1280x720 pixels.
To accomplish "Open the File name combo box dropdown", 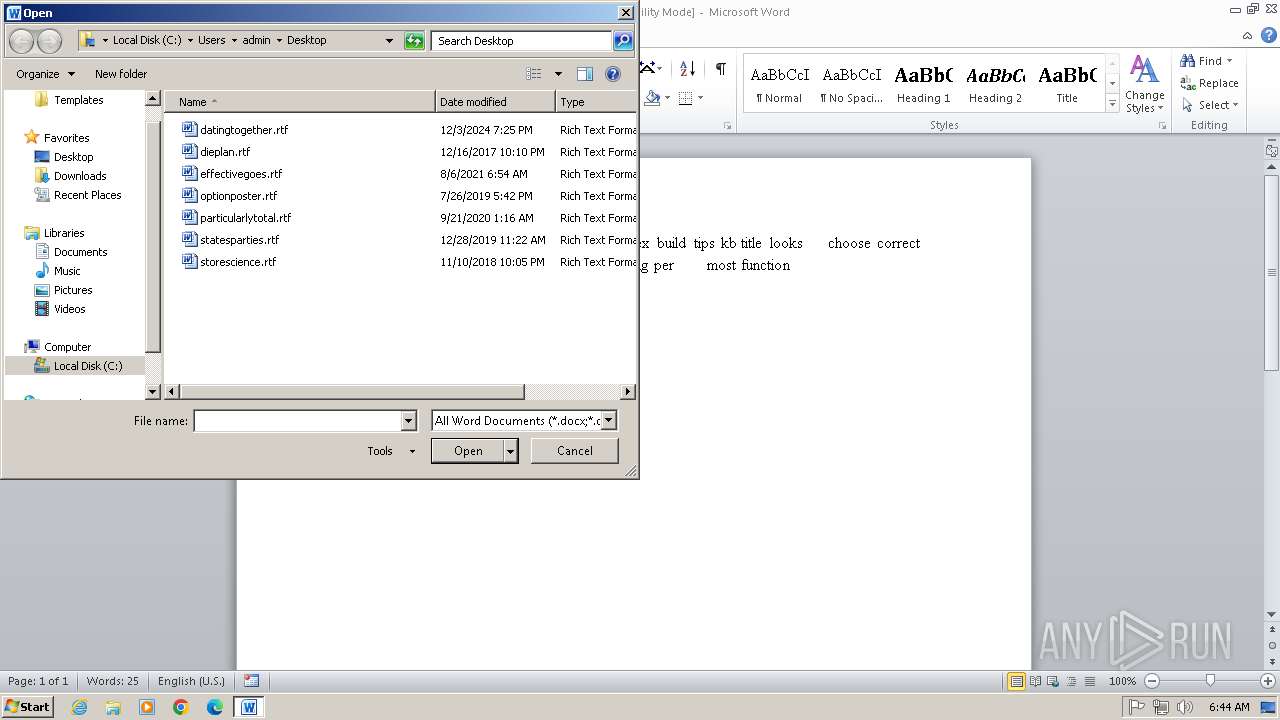I will click(x=408, y=421).
